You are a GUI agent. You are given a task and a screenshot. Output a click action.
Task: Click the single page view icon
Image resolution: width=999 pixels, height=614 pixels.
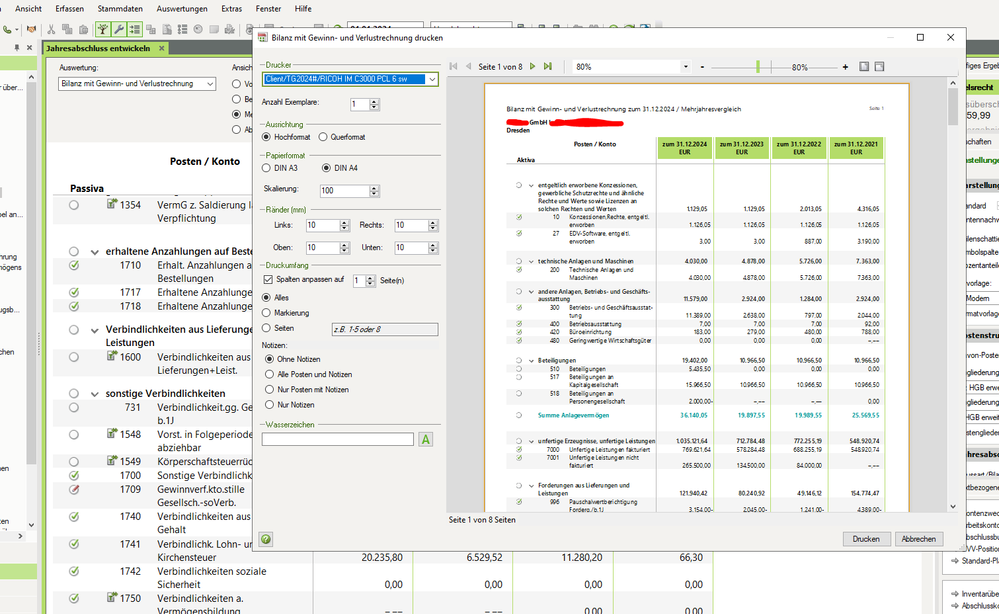pos(864,66)
